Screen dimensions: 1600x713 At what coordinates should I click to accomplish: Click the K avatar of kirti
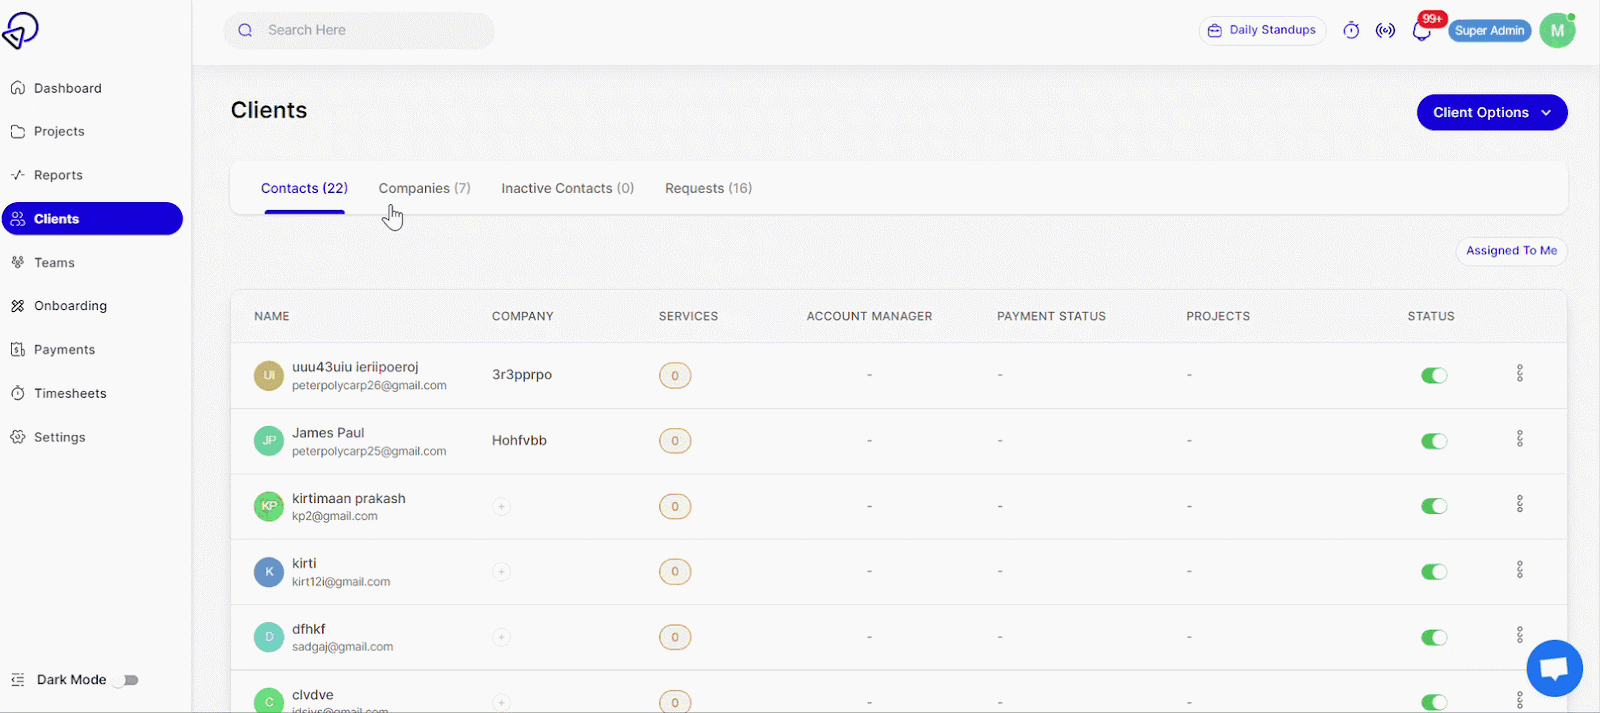(x=268, y=572)
